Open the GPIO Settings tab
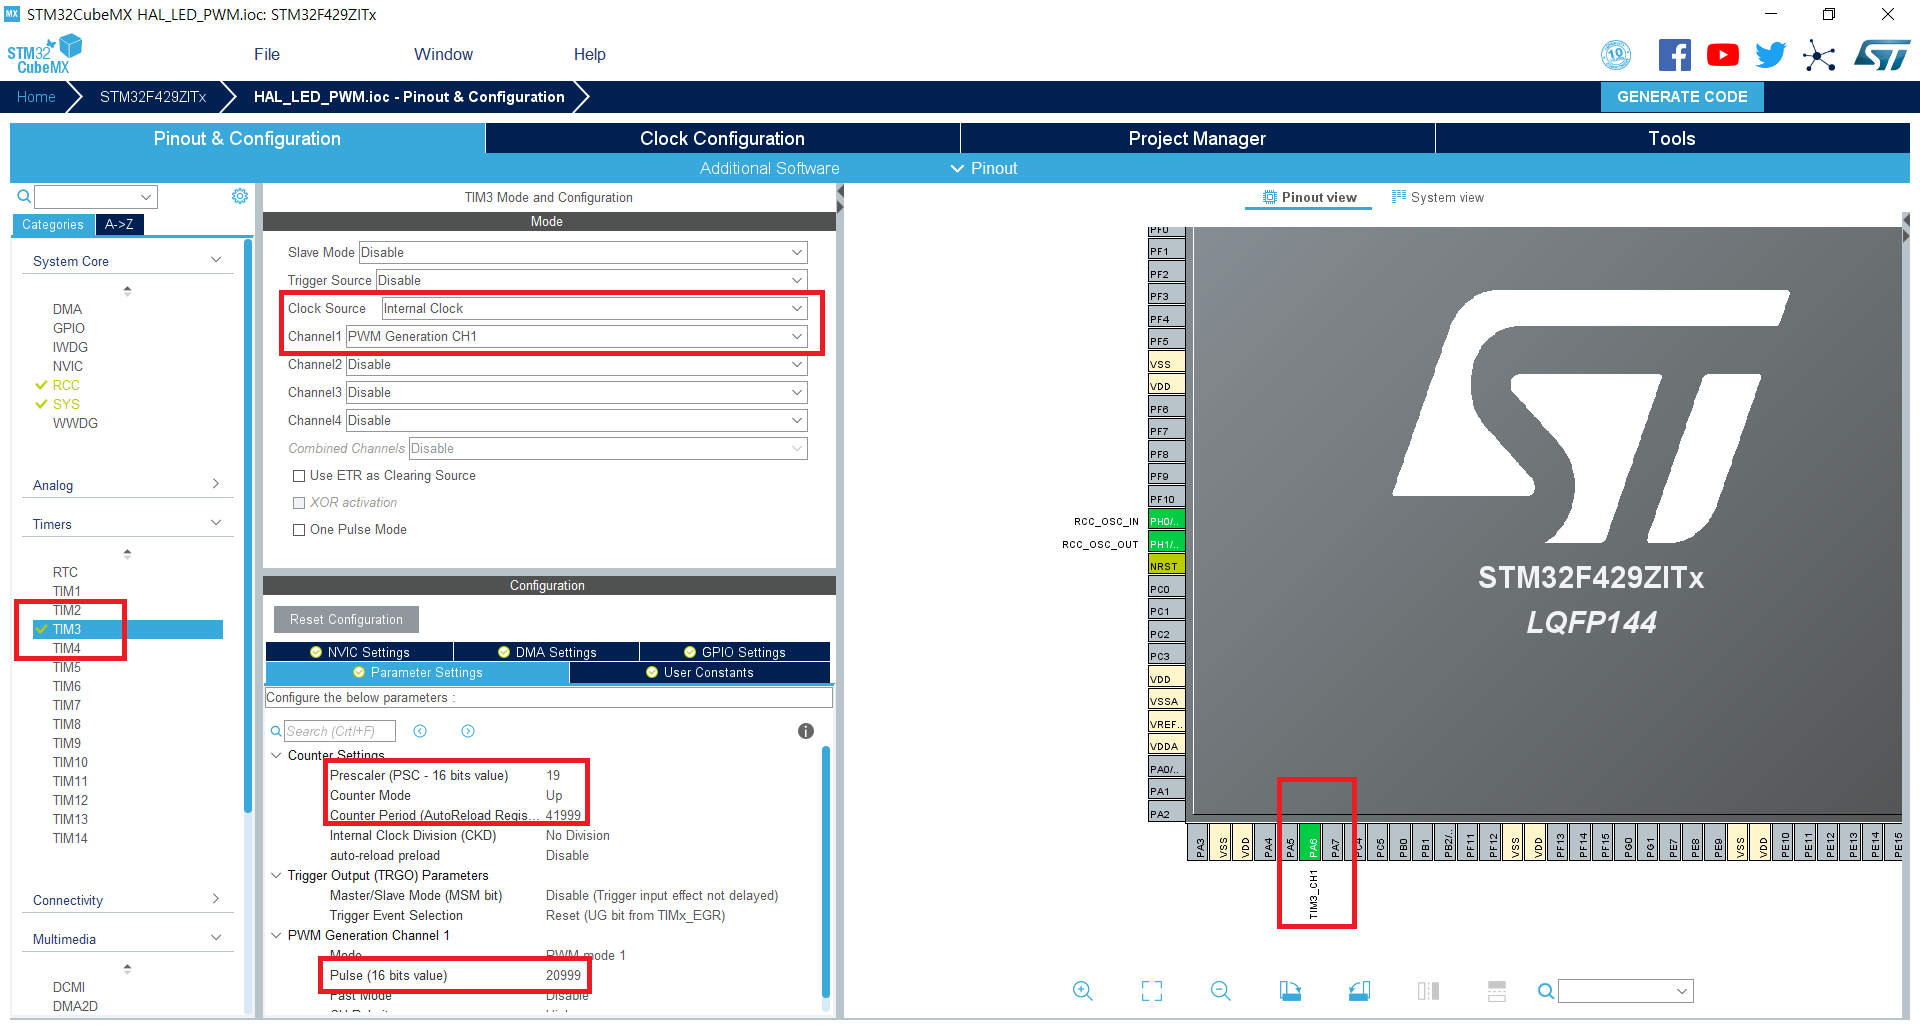The height and width of the screenshot is (1030, 1920). tap(735, 652)
